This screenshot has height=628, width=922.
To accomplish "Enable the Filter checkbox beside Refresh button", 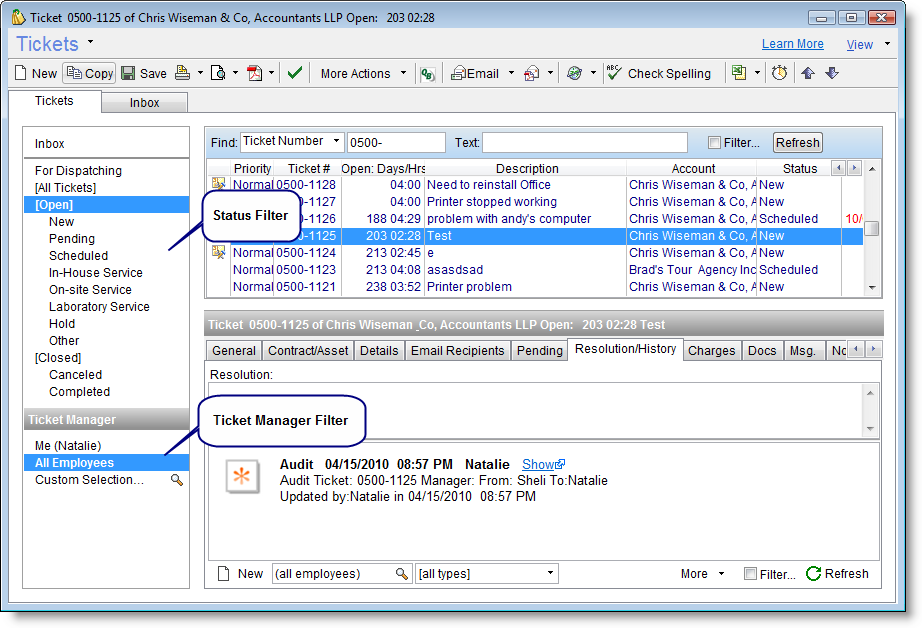I will point(714,143).
